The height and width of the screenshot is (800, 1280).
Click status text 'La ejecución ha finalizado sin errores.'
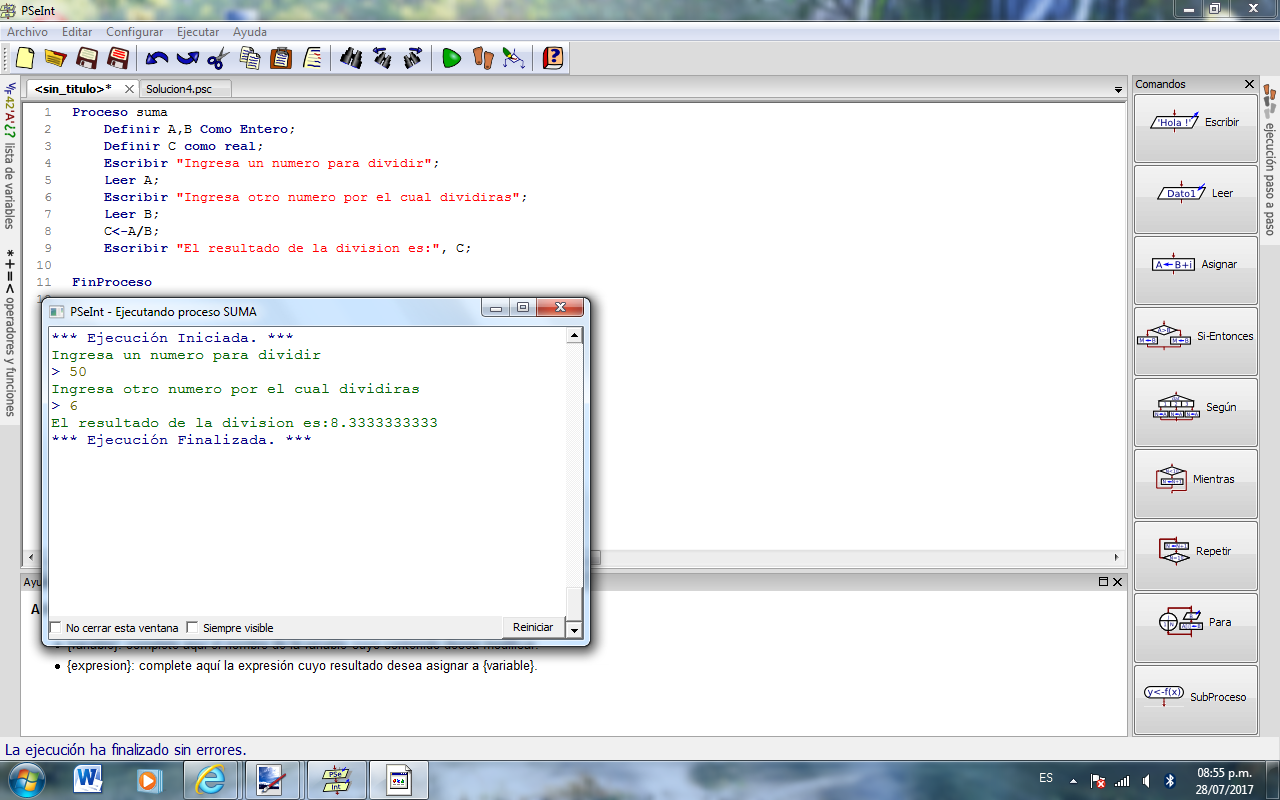126,749
